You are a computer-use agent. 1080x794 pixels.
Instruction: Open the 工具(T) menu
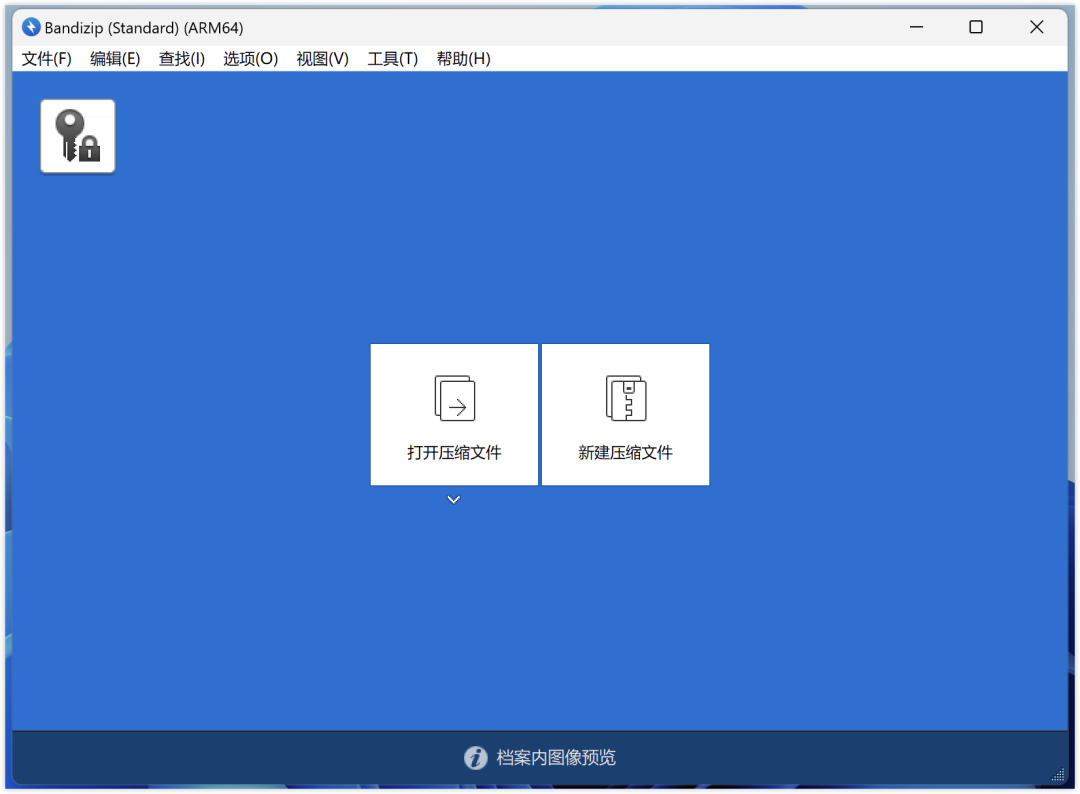(392, 59)
